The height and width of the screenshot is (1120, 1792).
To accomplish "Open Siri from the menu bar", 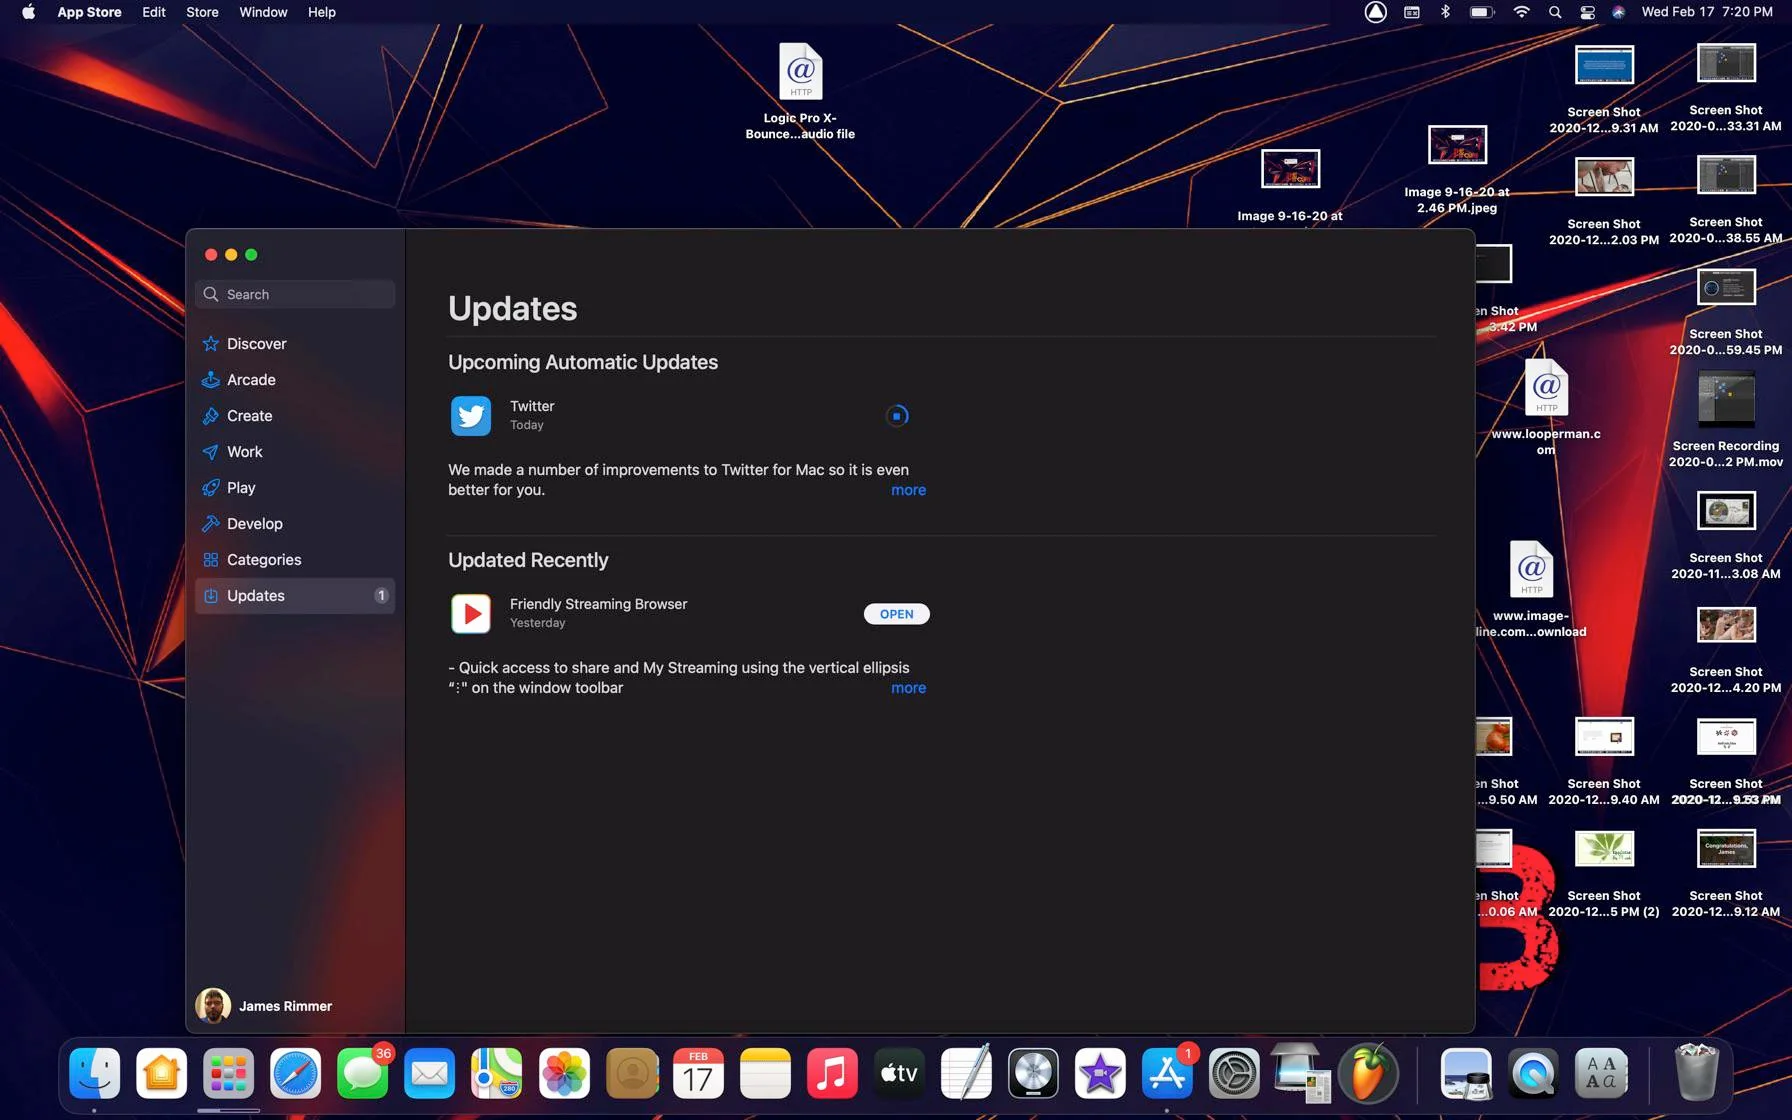I will point(1618,12).
